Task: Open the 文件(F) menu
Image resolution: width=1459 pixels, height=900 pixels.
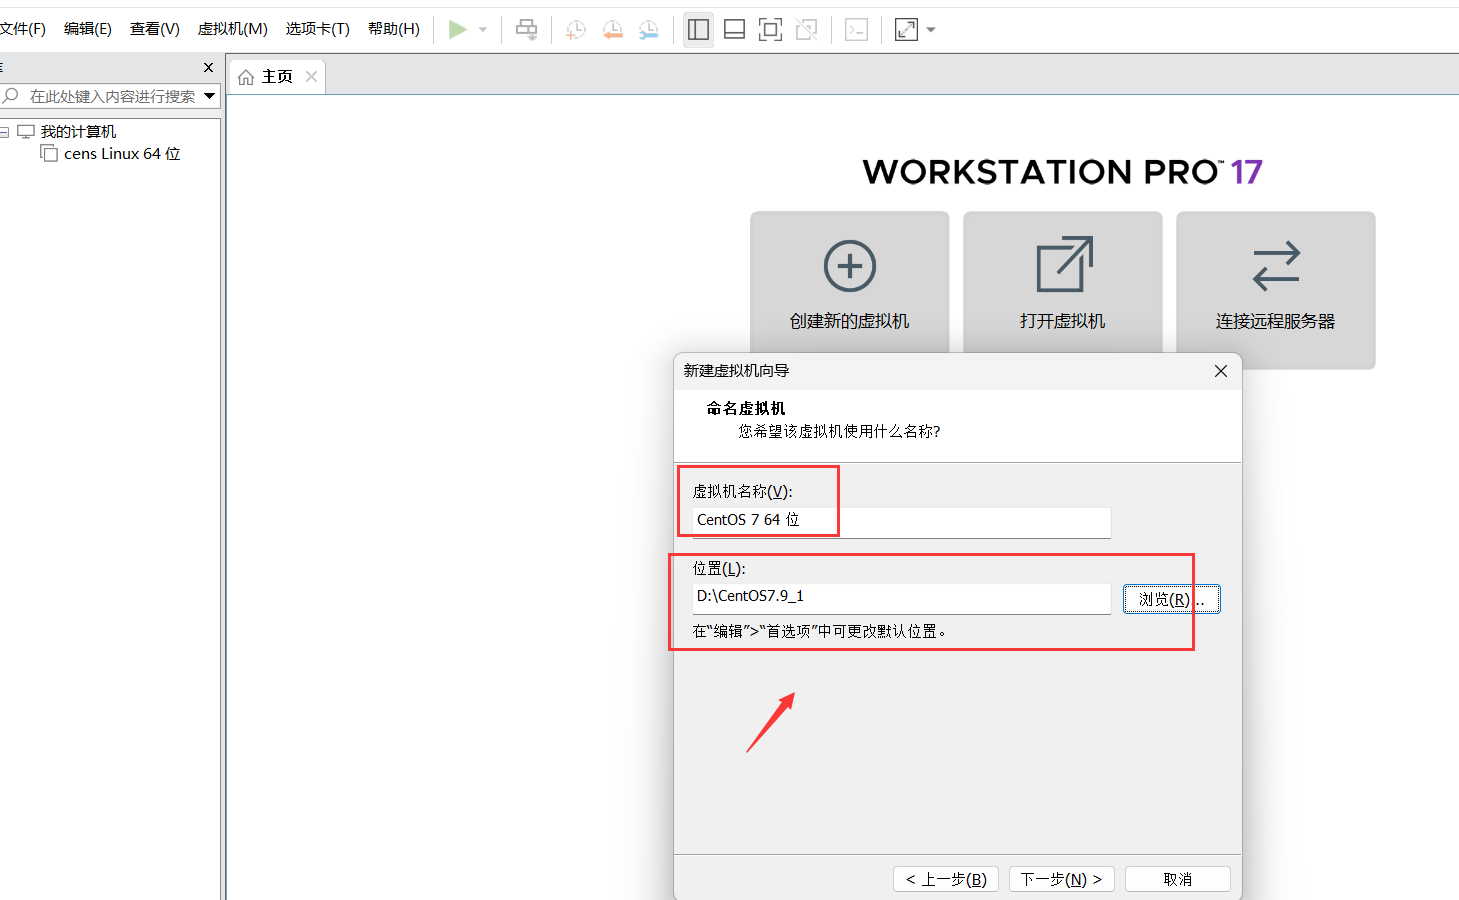Action: click(23, 29)
